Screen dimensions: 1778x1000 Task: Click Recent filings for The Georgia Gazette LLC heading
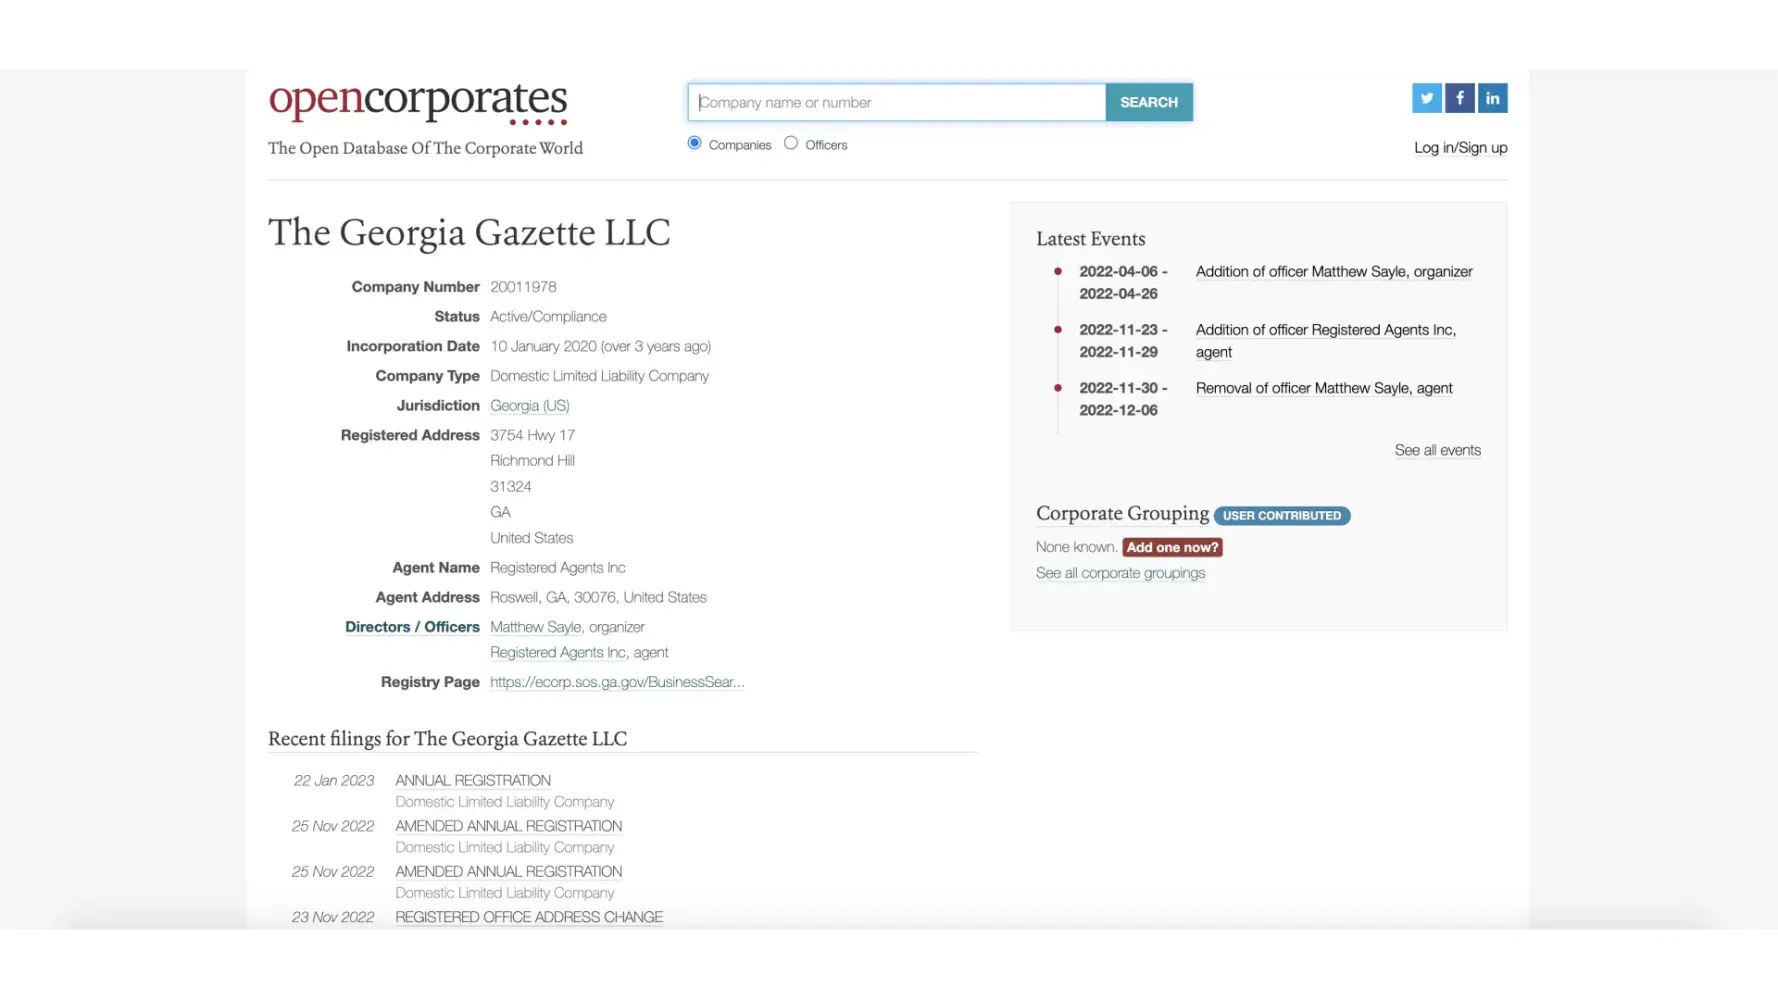(x=447, y=739)
